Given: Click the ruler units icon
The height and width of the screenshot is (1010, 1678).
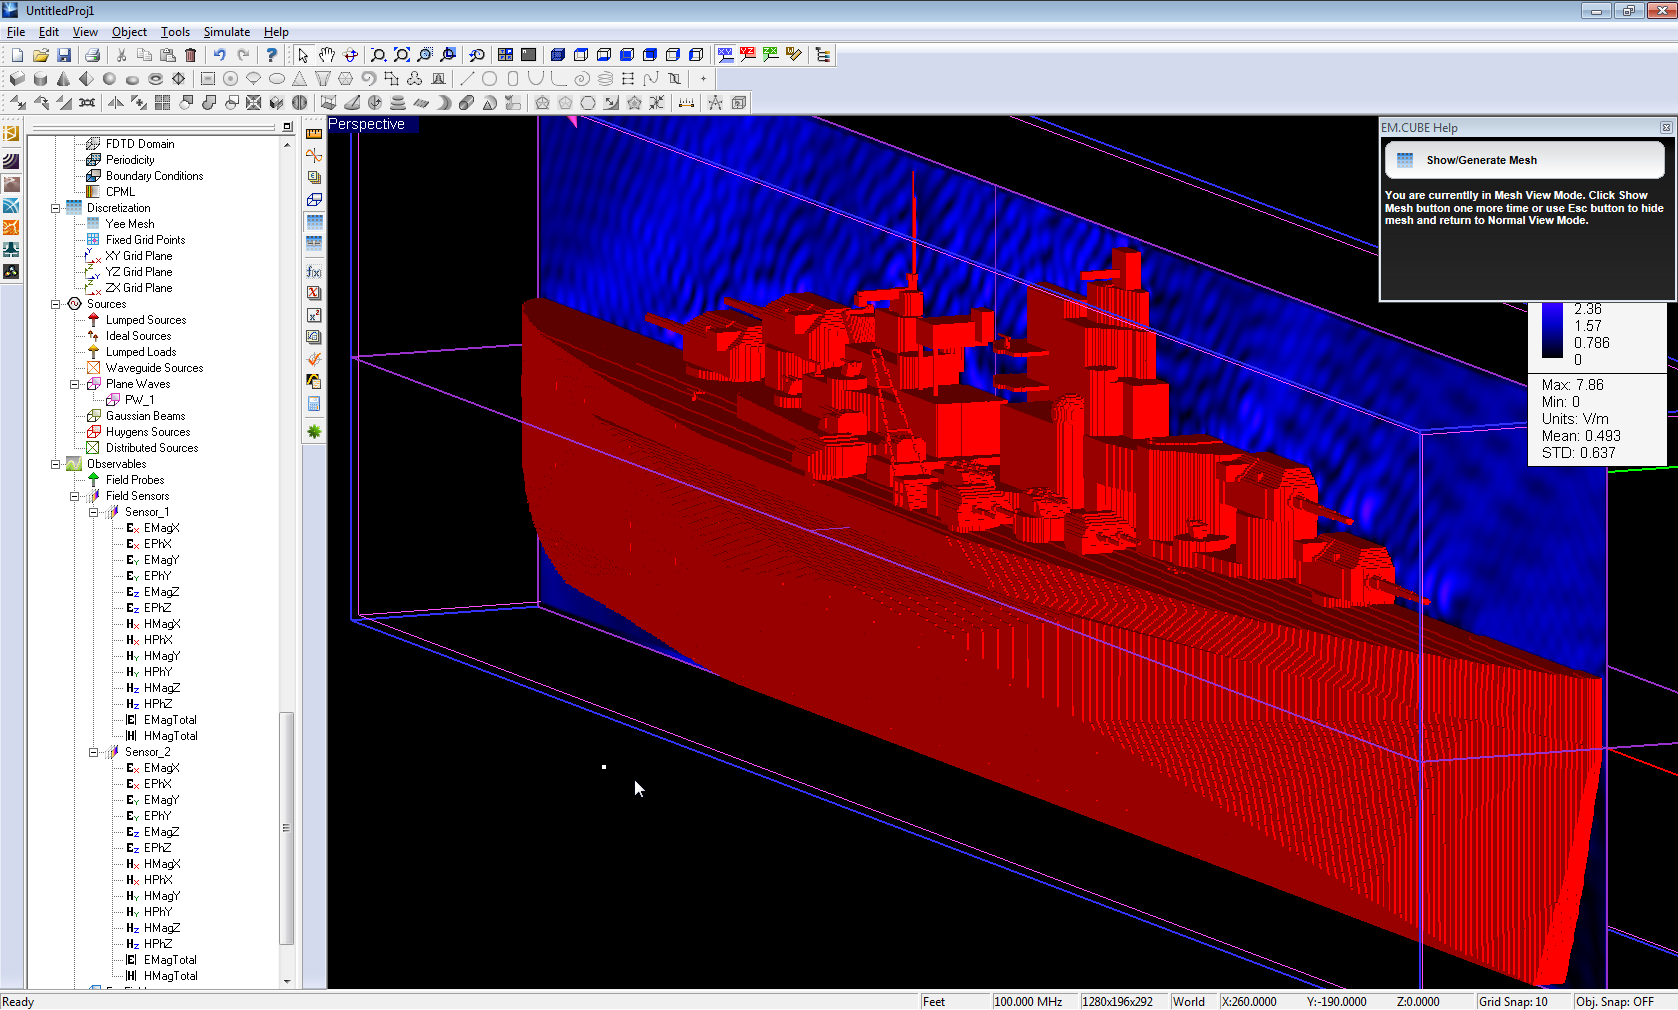Looking at the screenshot, I should click(x=314, y=133).
